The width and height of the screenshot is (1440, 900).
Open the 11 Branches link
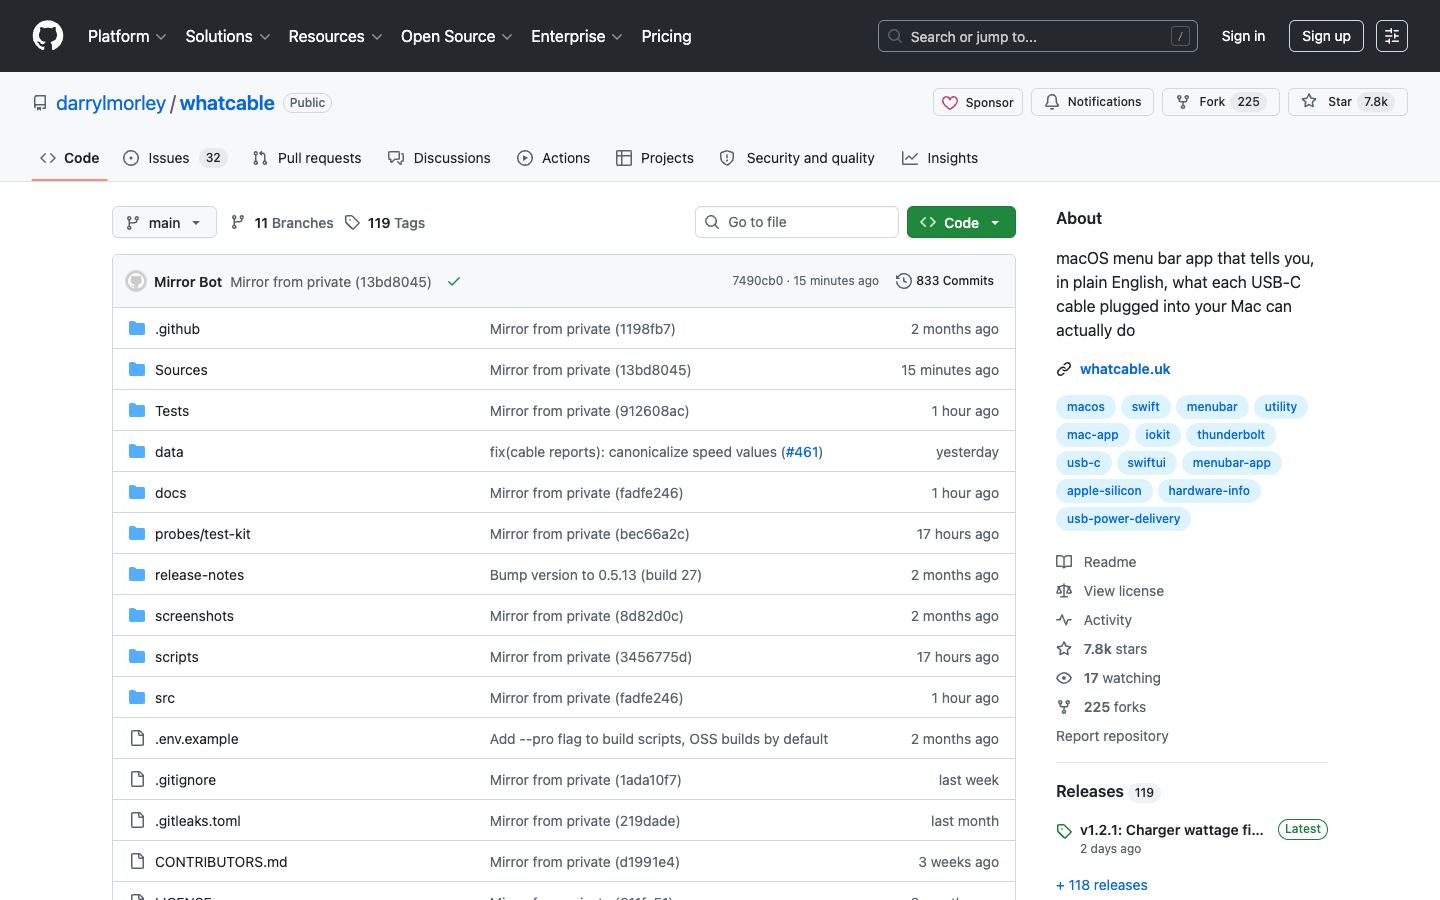(x=282, y=222)
